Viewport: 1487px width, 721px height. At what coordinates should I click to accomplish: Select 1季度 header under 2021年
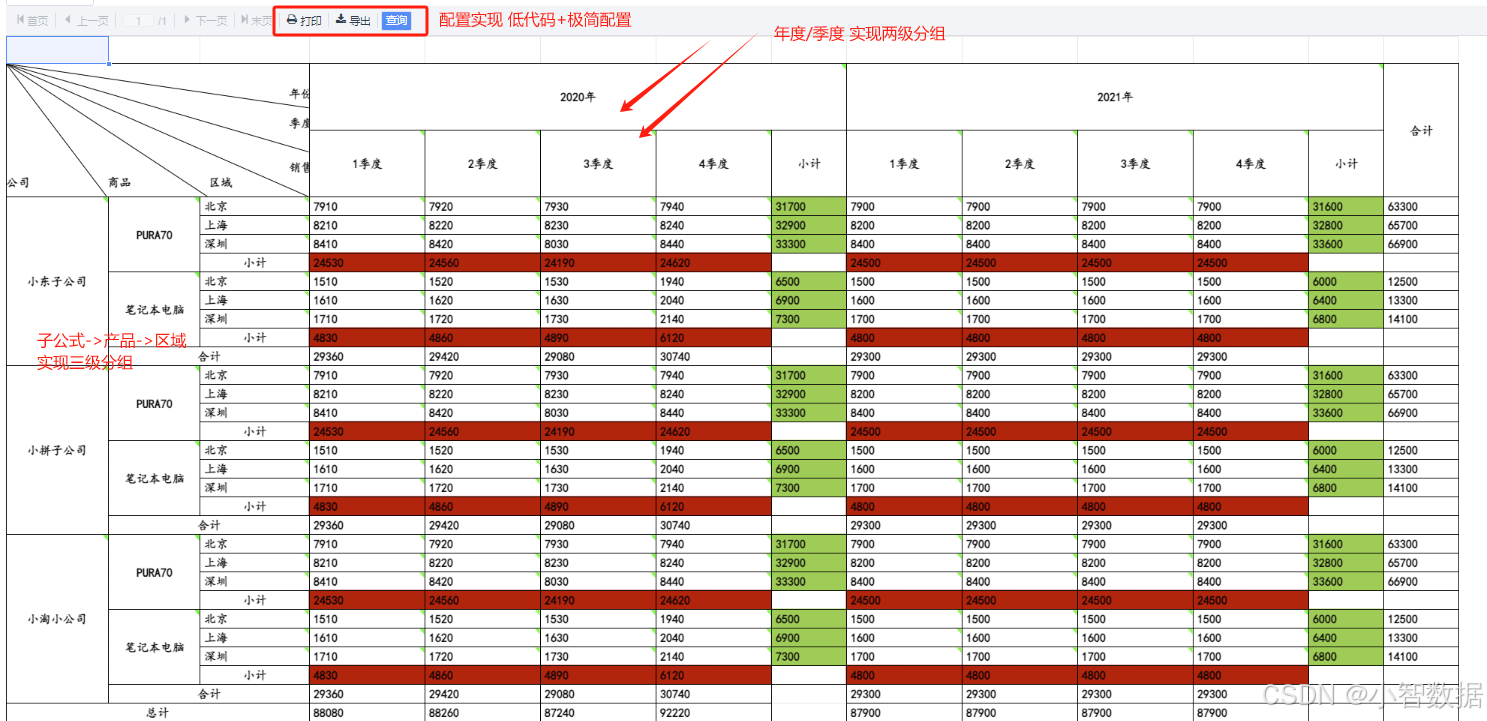point(904,163)
